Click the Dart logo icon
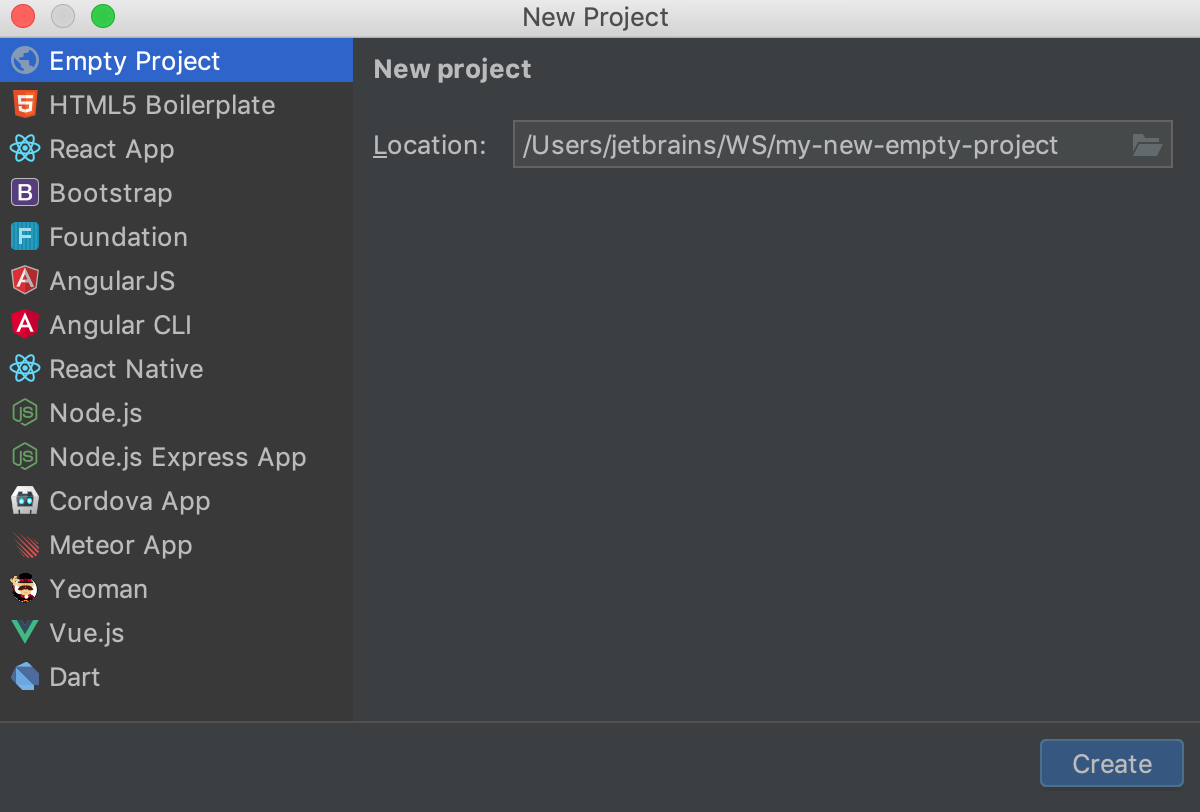Image resolution: width=1200 pixels, height=812 pixels. click(25, 677)
